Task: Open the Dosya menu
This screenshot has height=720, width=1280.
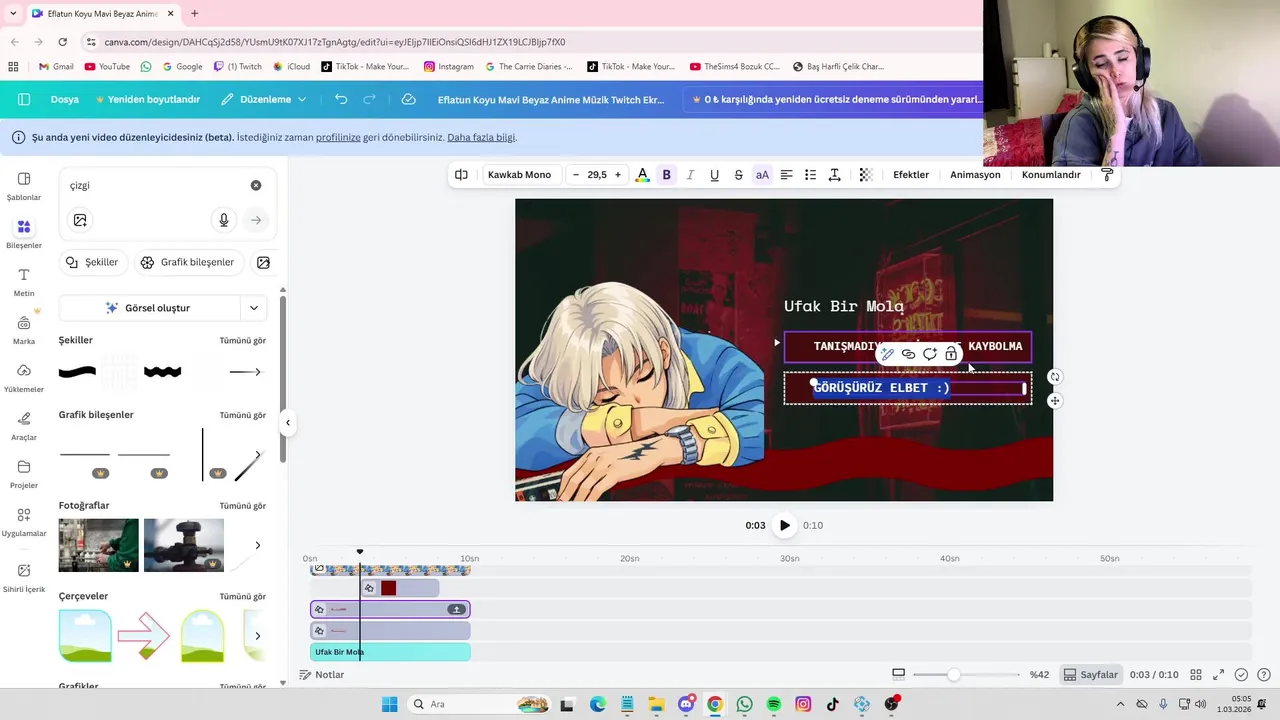Action: pyautogui.click(x=65, y=99)
